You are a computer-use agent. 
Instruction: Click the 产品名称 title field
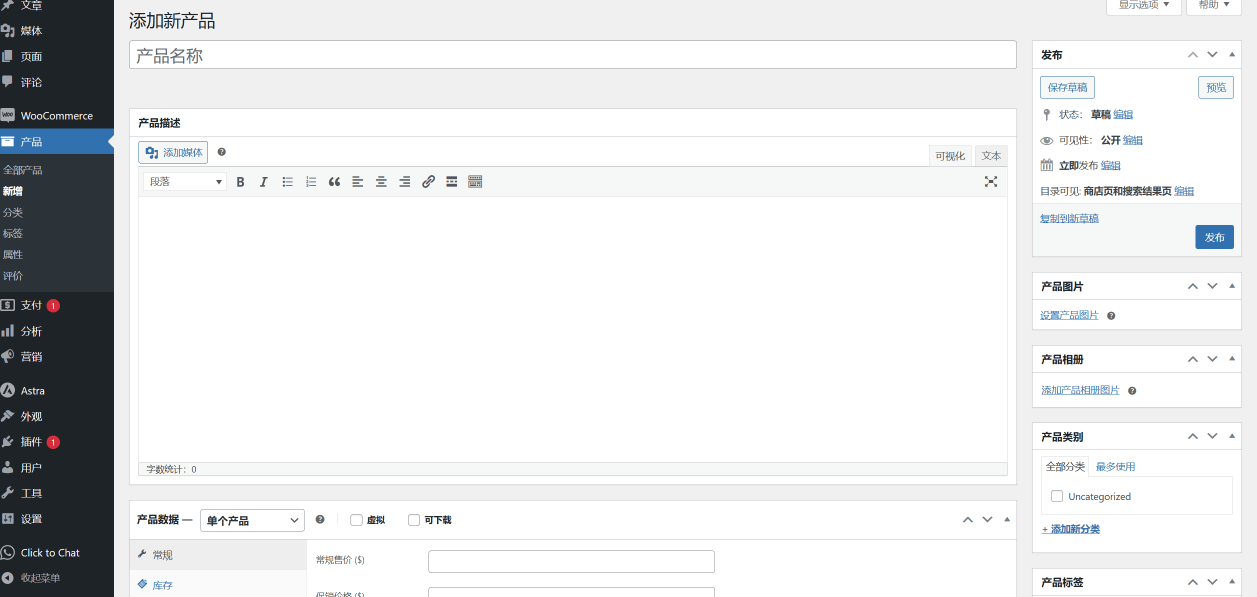(572, 56)
